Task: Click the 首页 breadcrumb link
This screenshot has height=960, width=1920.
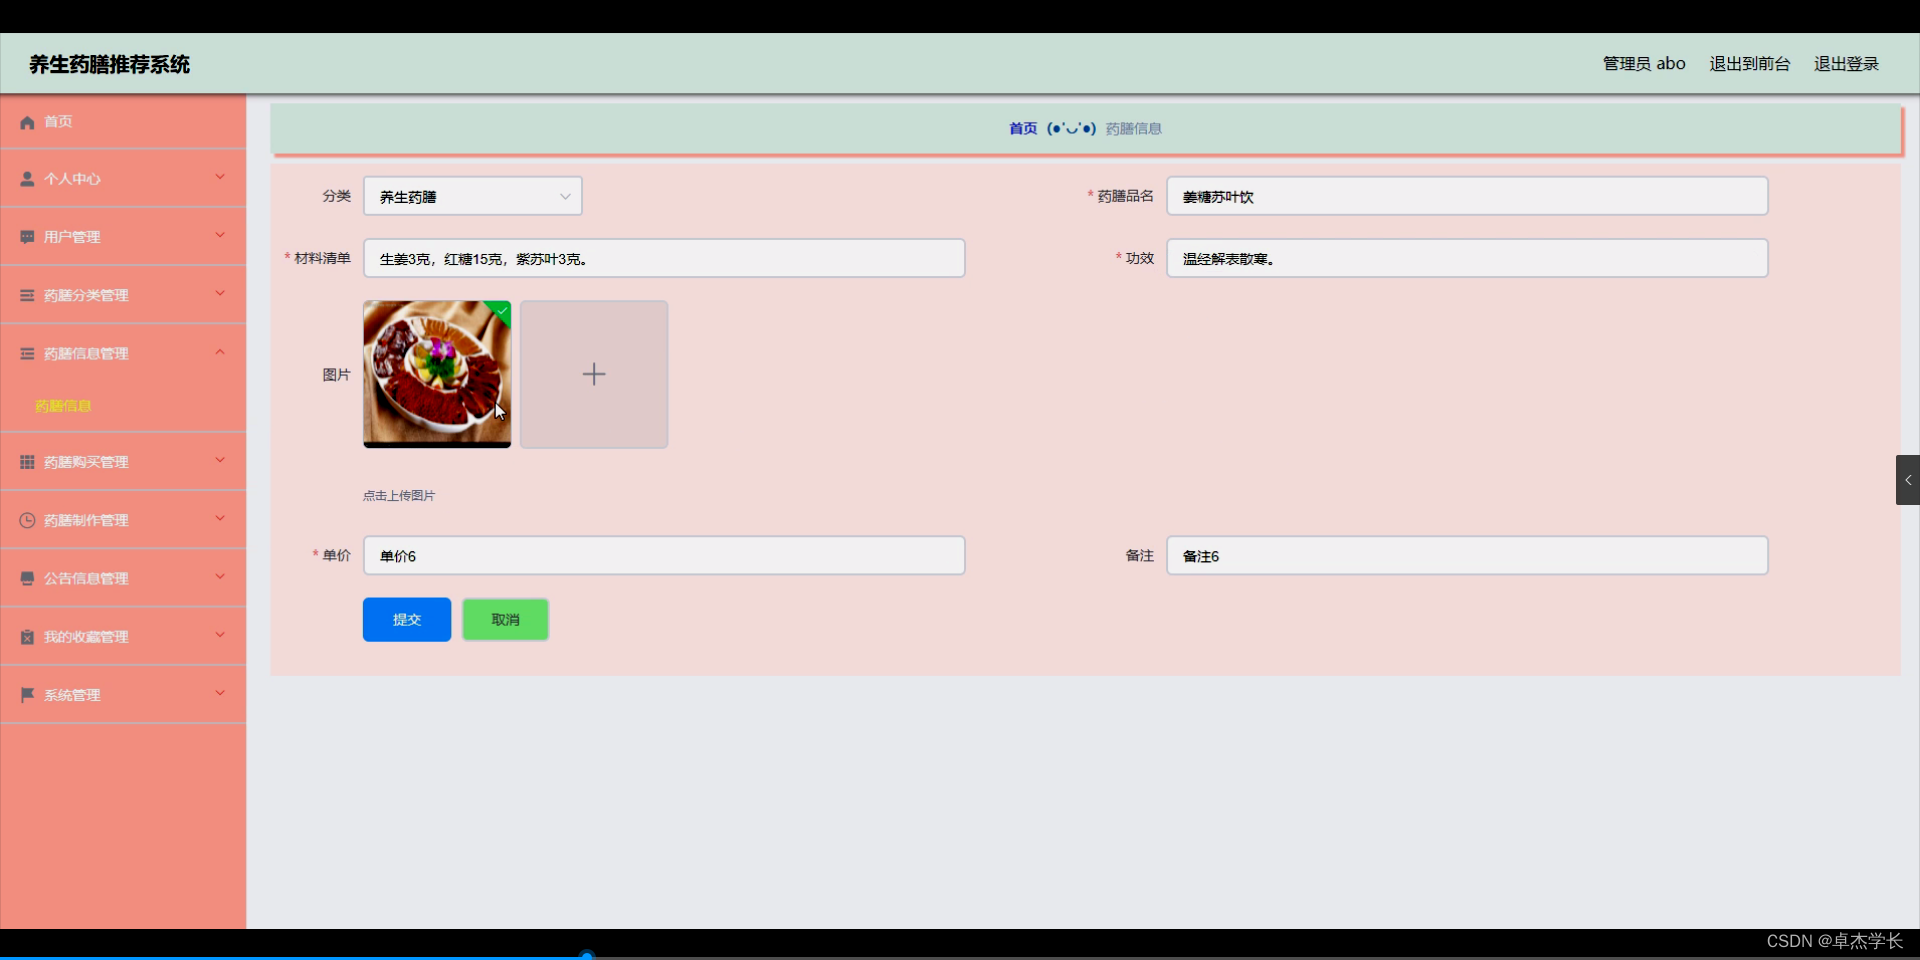Action: pos(1023,129)
